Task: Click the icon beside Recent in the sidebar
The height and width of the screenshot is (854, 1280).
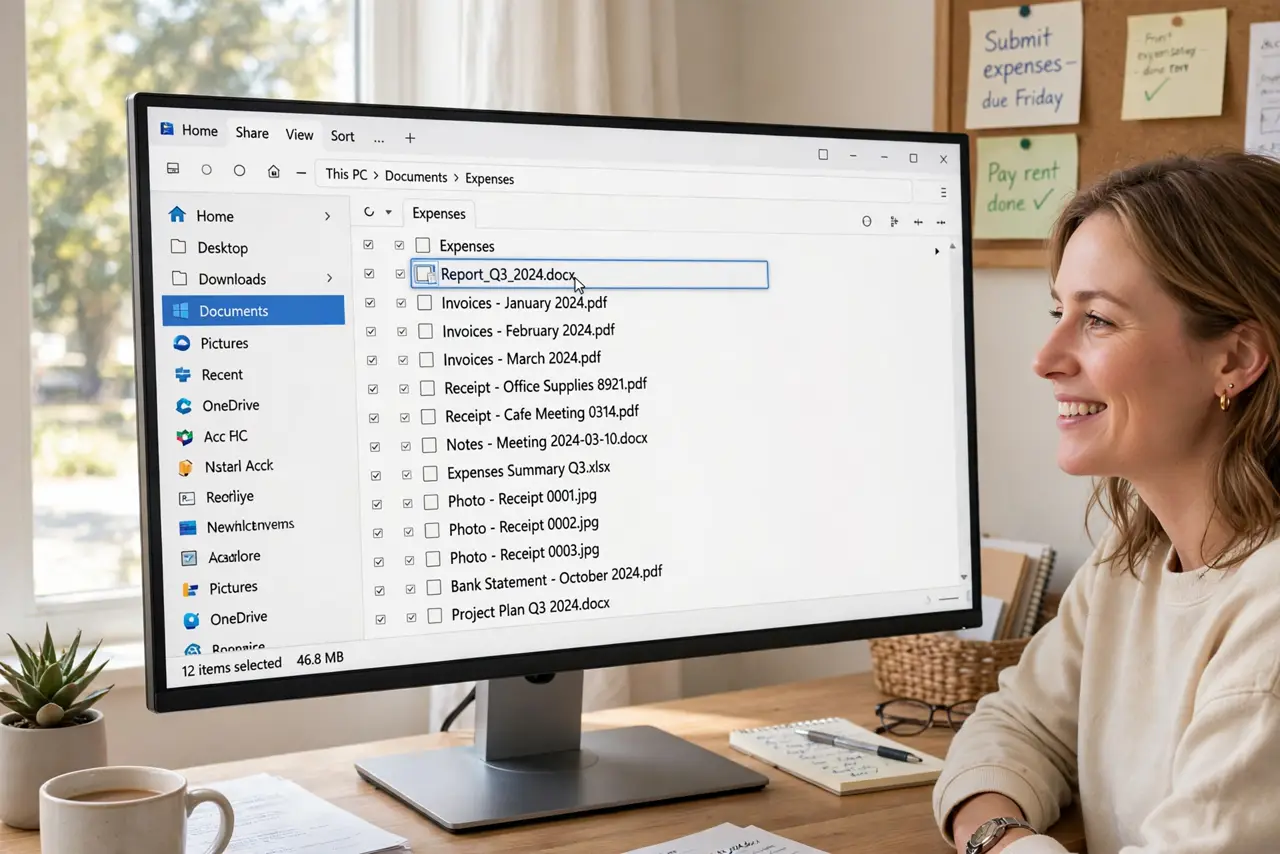Action: pos(182,374)
